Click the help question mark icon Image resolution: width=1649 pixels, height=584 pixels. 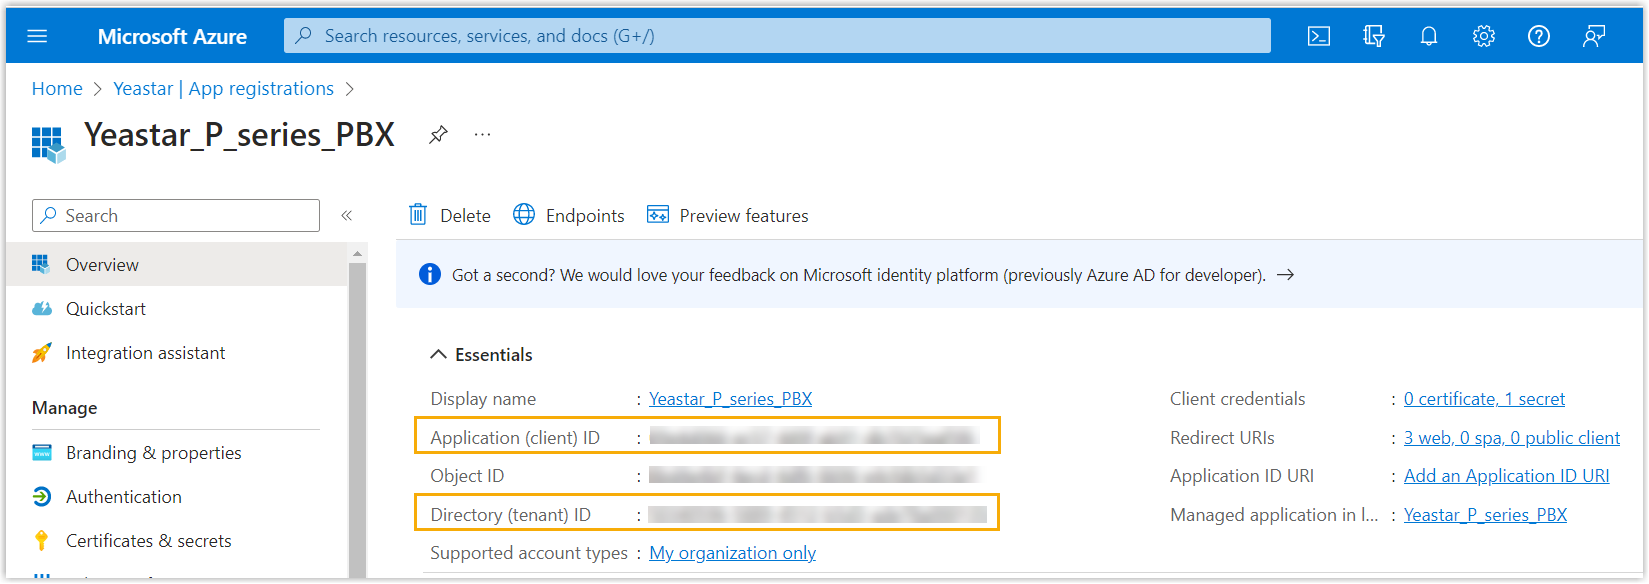pyautogui.click(x=1539, y=36)
